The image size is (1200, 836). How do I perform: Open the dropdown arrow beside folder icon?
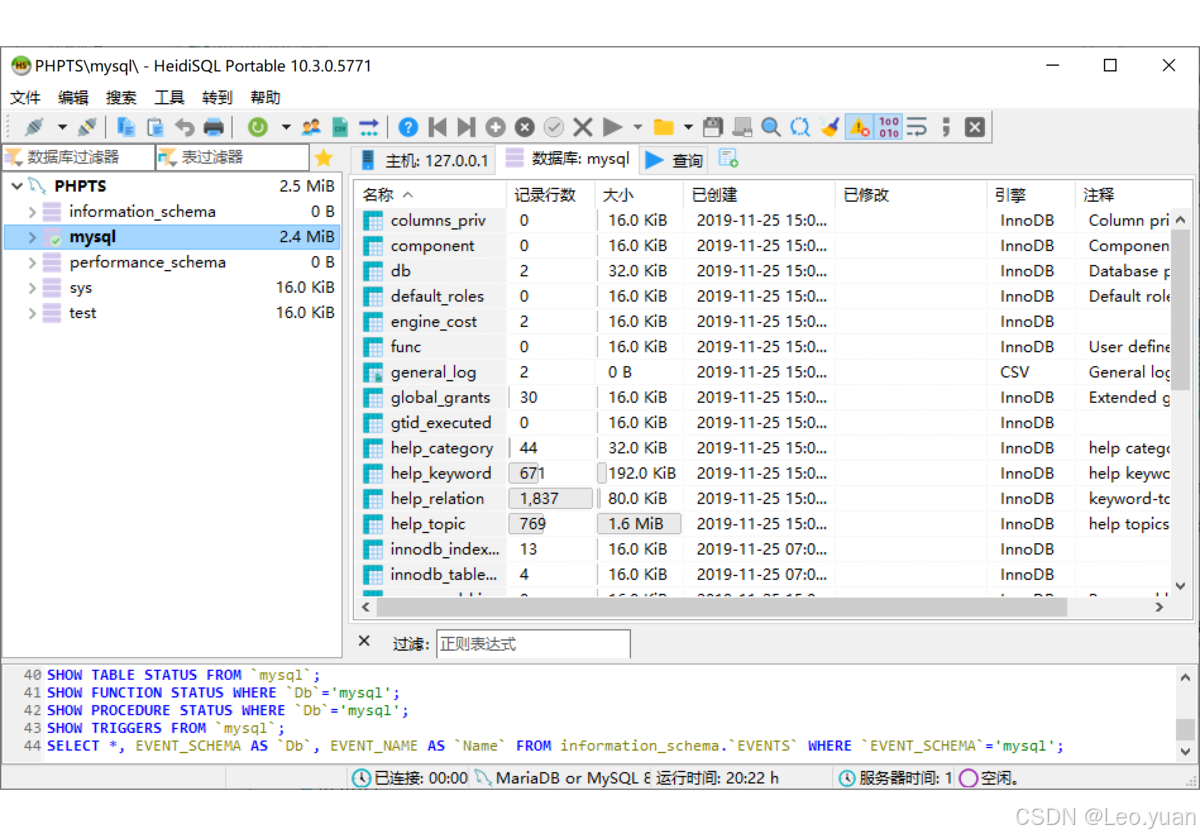click(x=688, y=127)
